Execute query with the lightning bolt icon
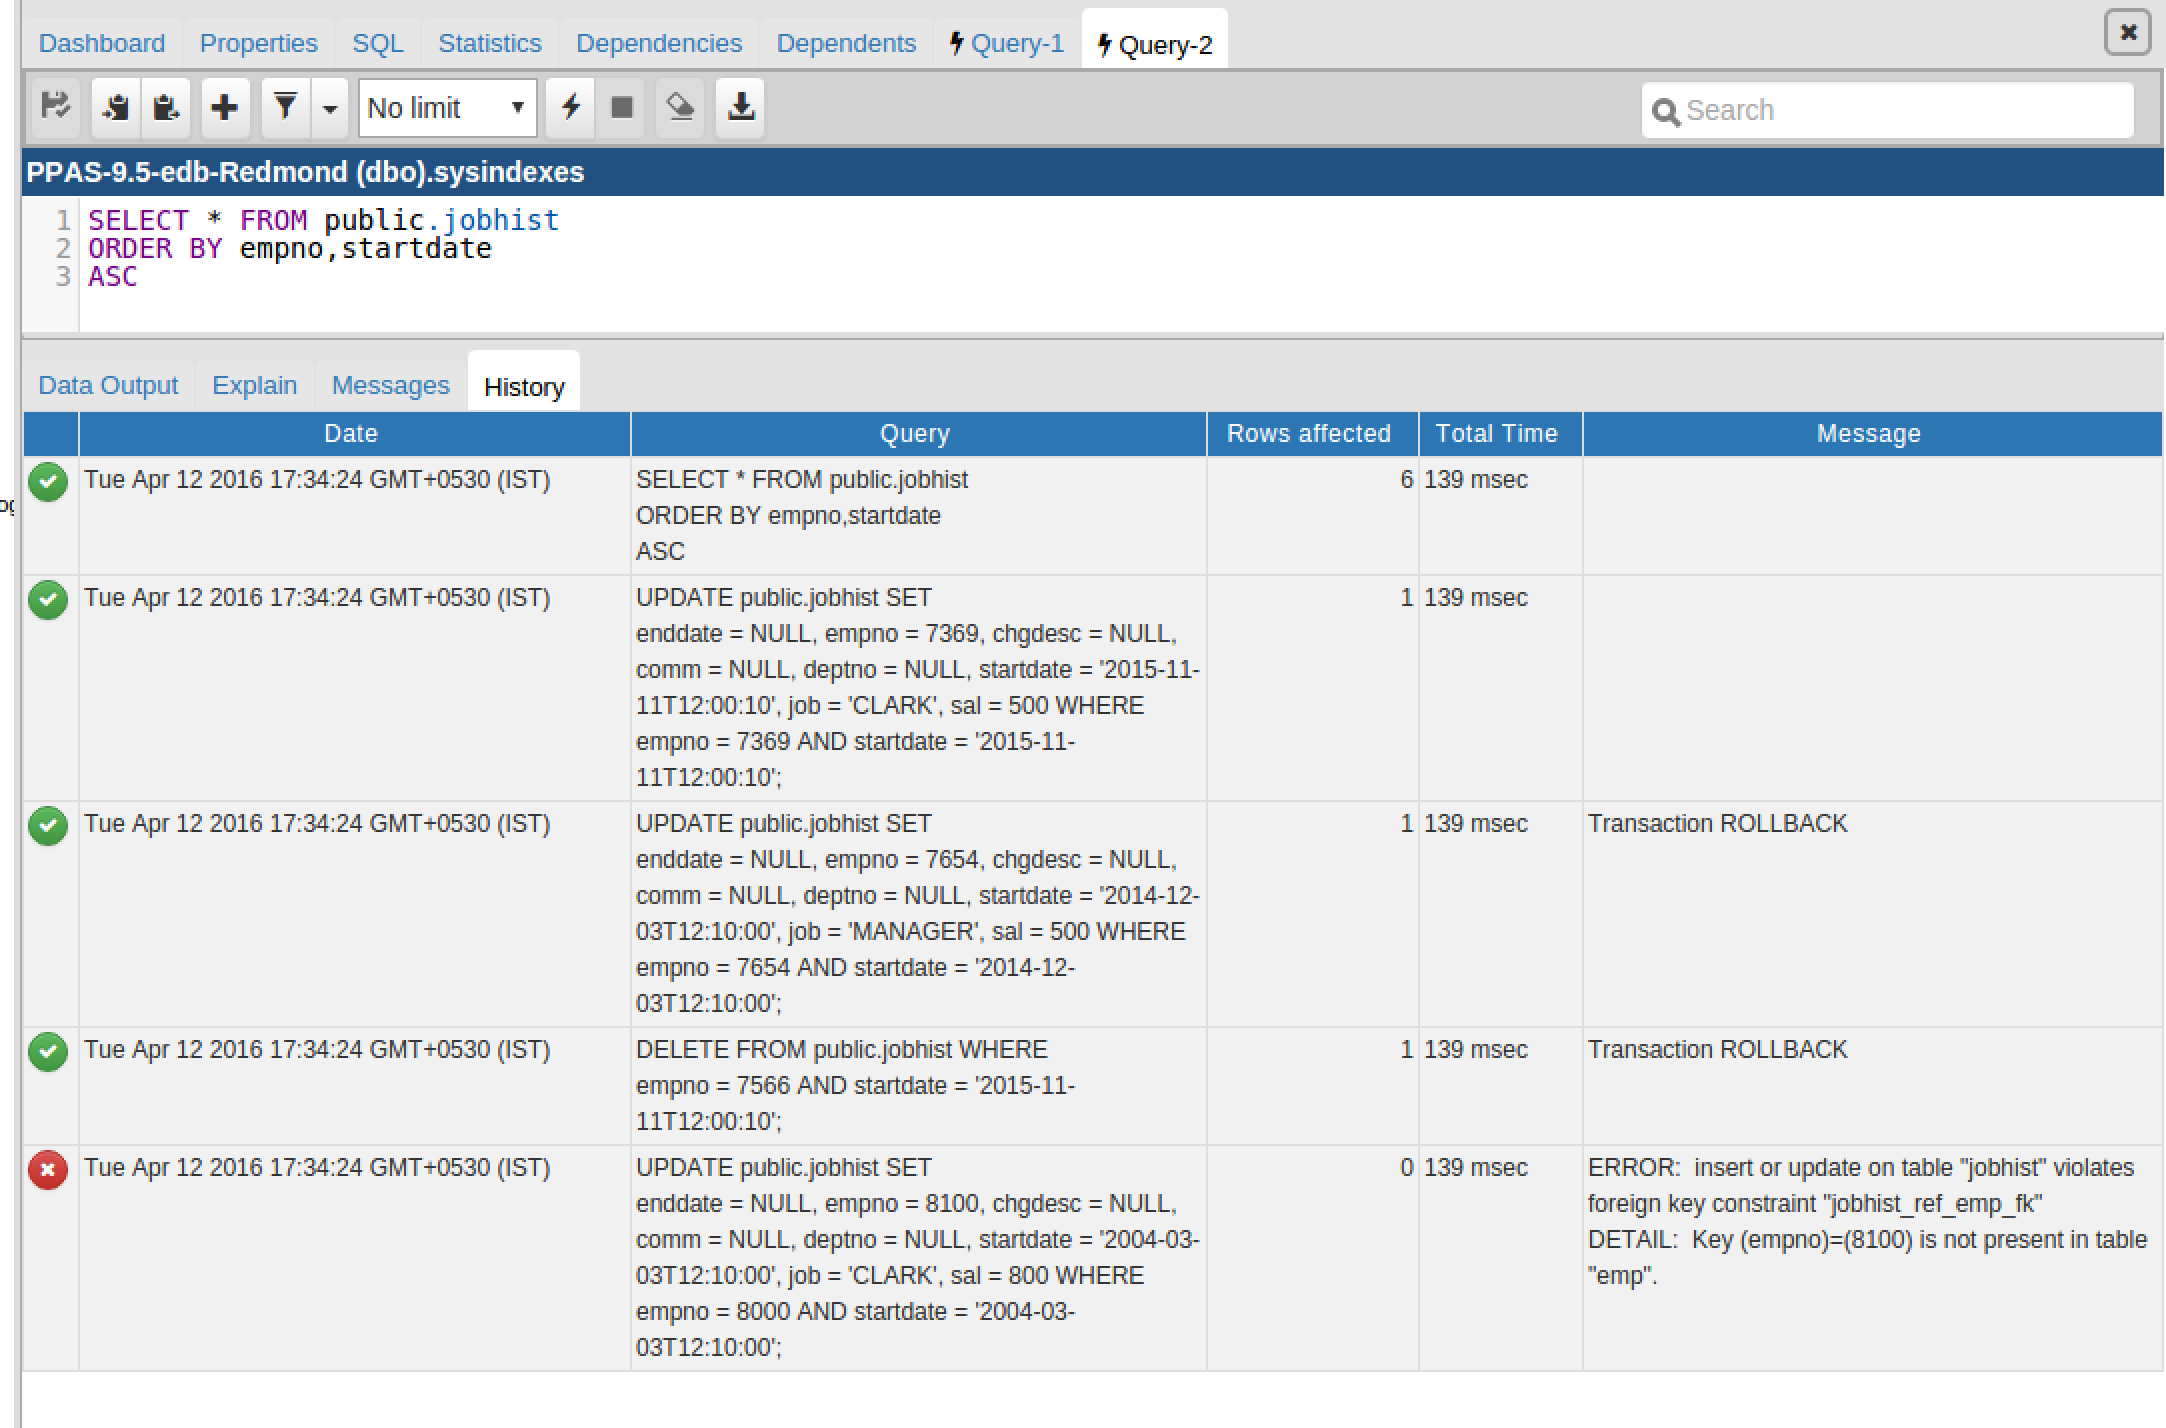This screenshot has width=2166, height=1428. (x=570, y=107)
